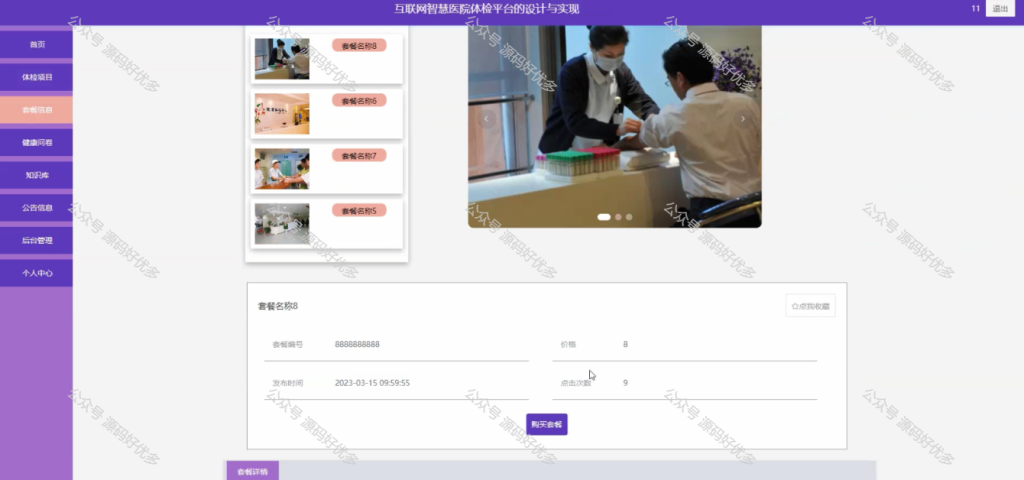The image size is (1024, 480).
Task: Open 套餐名称7 package tag
Action: pyautogui.click(x=359, y=155)
